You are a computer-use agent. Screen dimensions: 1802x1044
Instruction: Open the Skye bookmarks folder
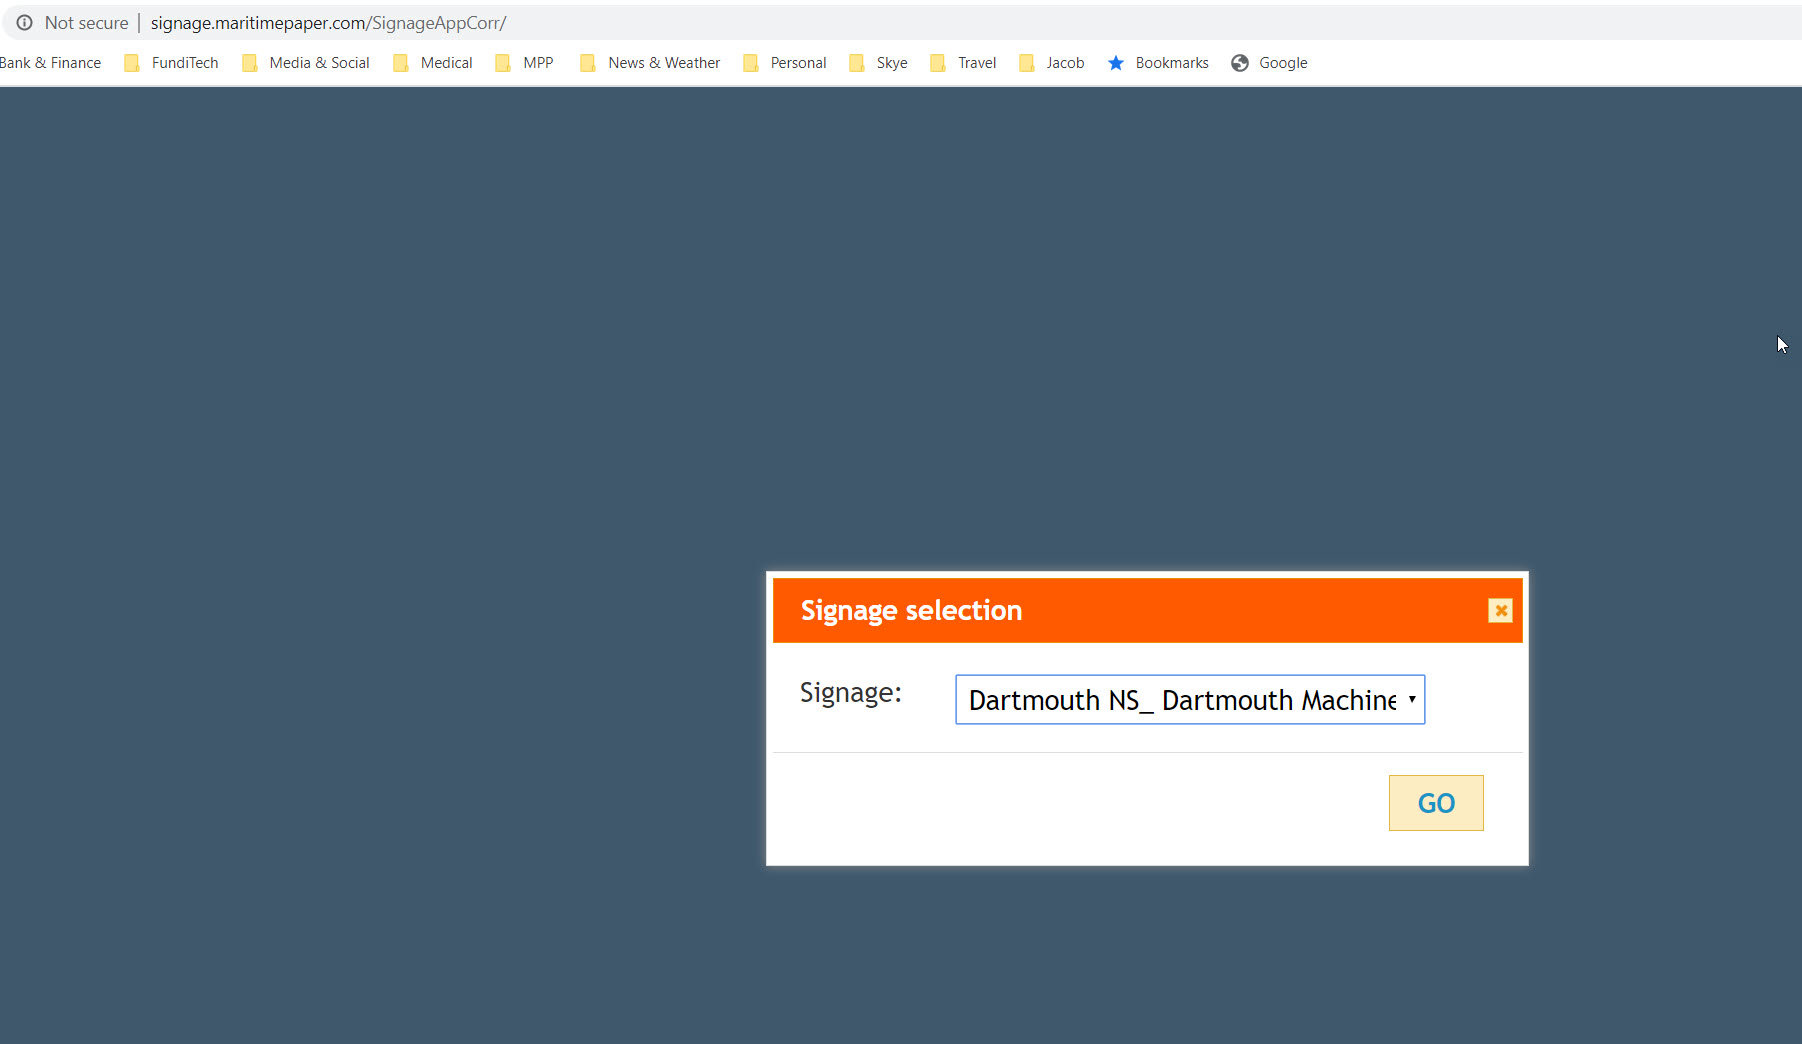(879, 63)
